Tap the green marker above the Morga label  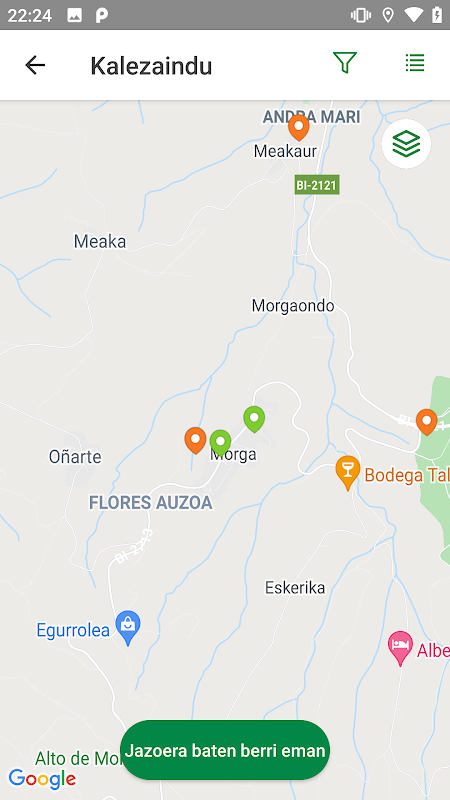click(220, 442)
